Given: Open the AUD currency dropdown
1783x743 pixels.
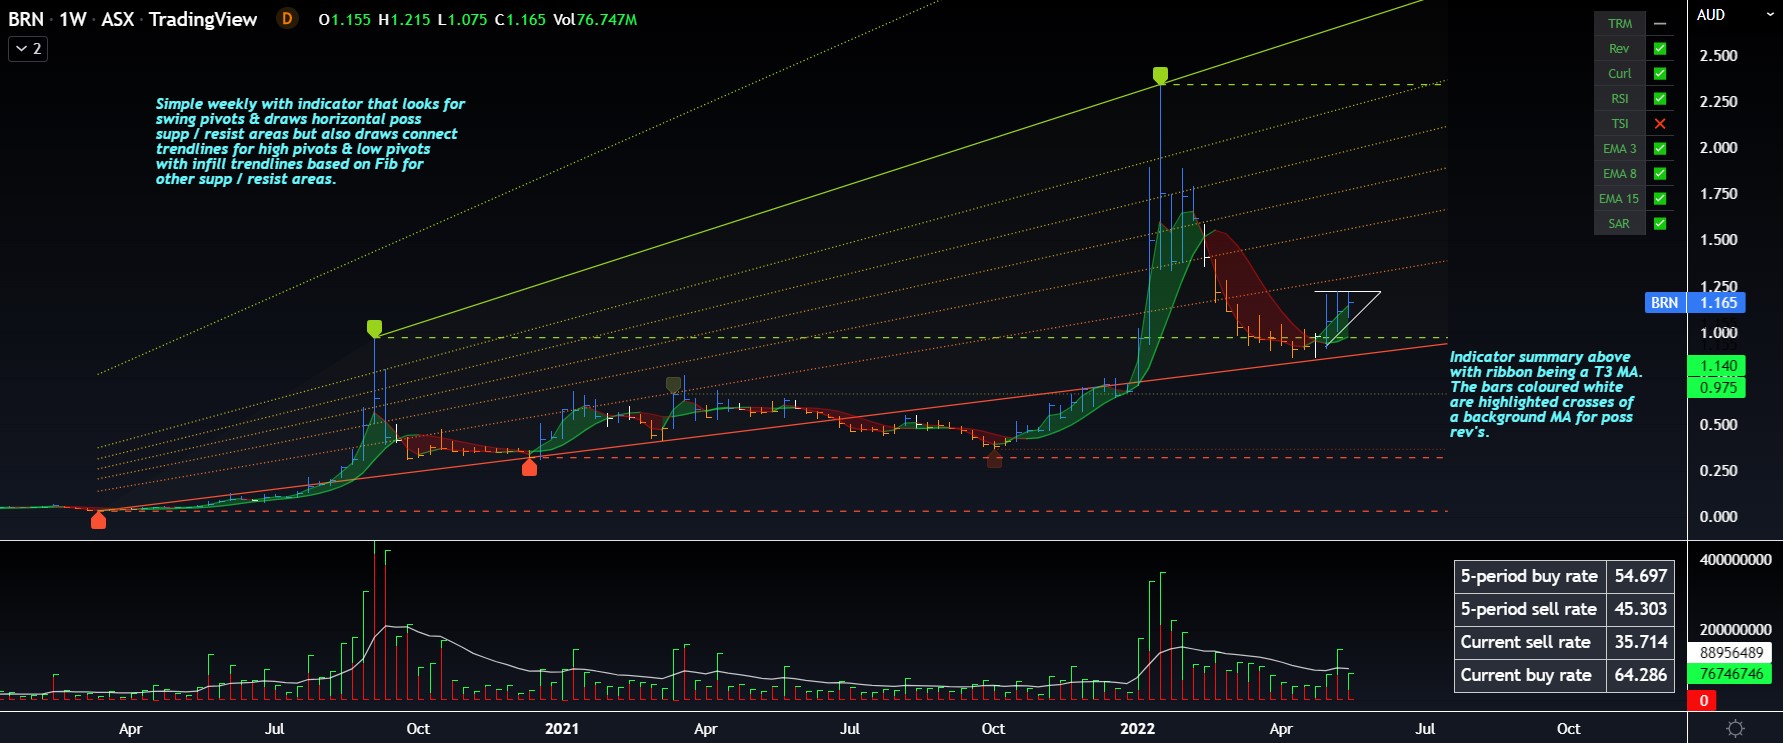Looking at the screenshot, I should click(1711, 15).
